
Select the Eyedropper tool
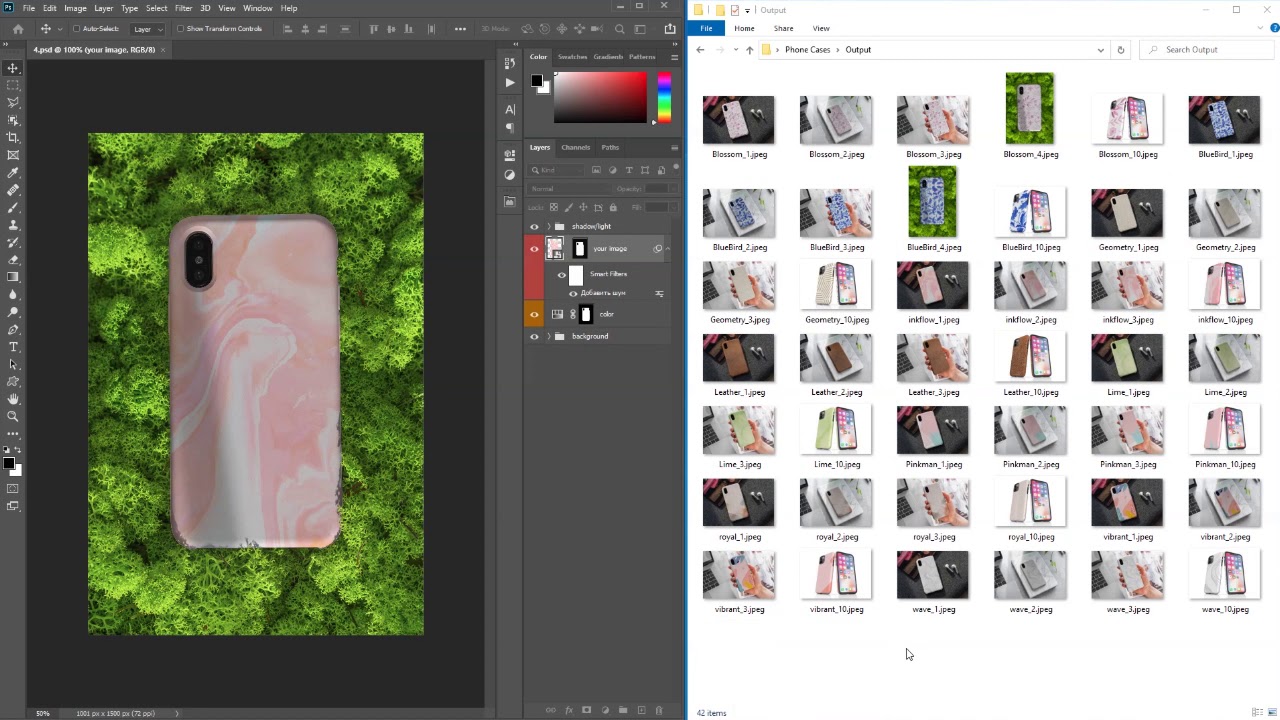pyautogui.click(x=13, y=172)
